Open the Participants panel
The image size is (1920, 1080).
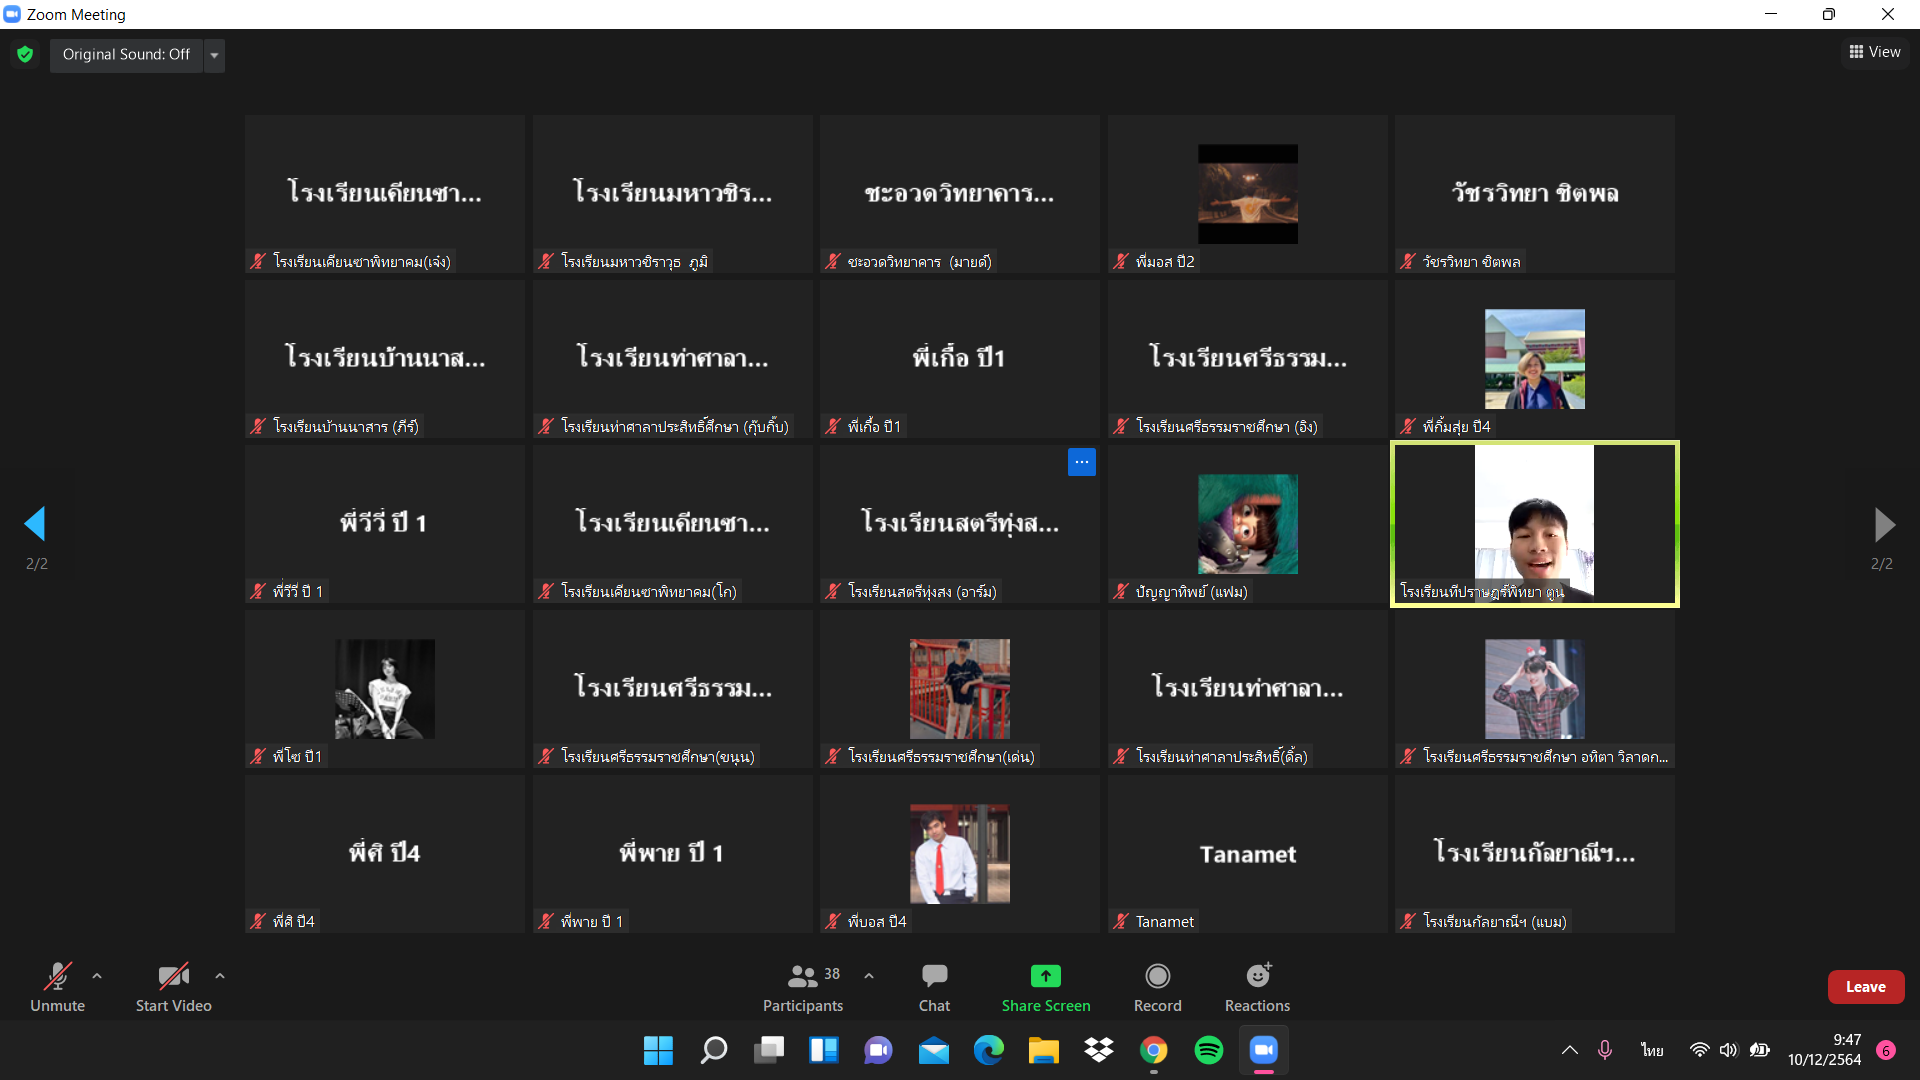pyautogui.click(x=802, y=987)
